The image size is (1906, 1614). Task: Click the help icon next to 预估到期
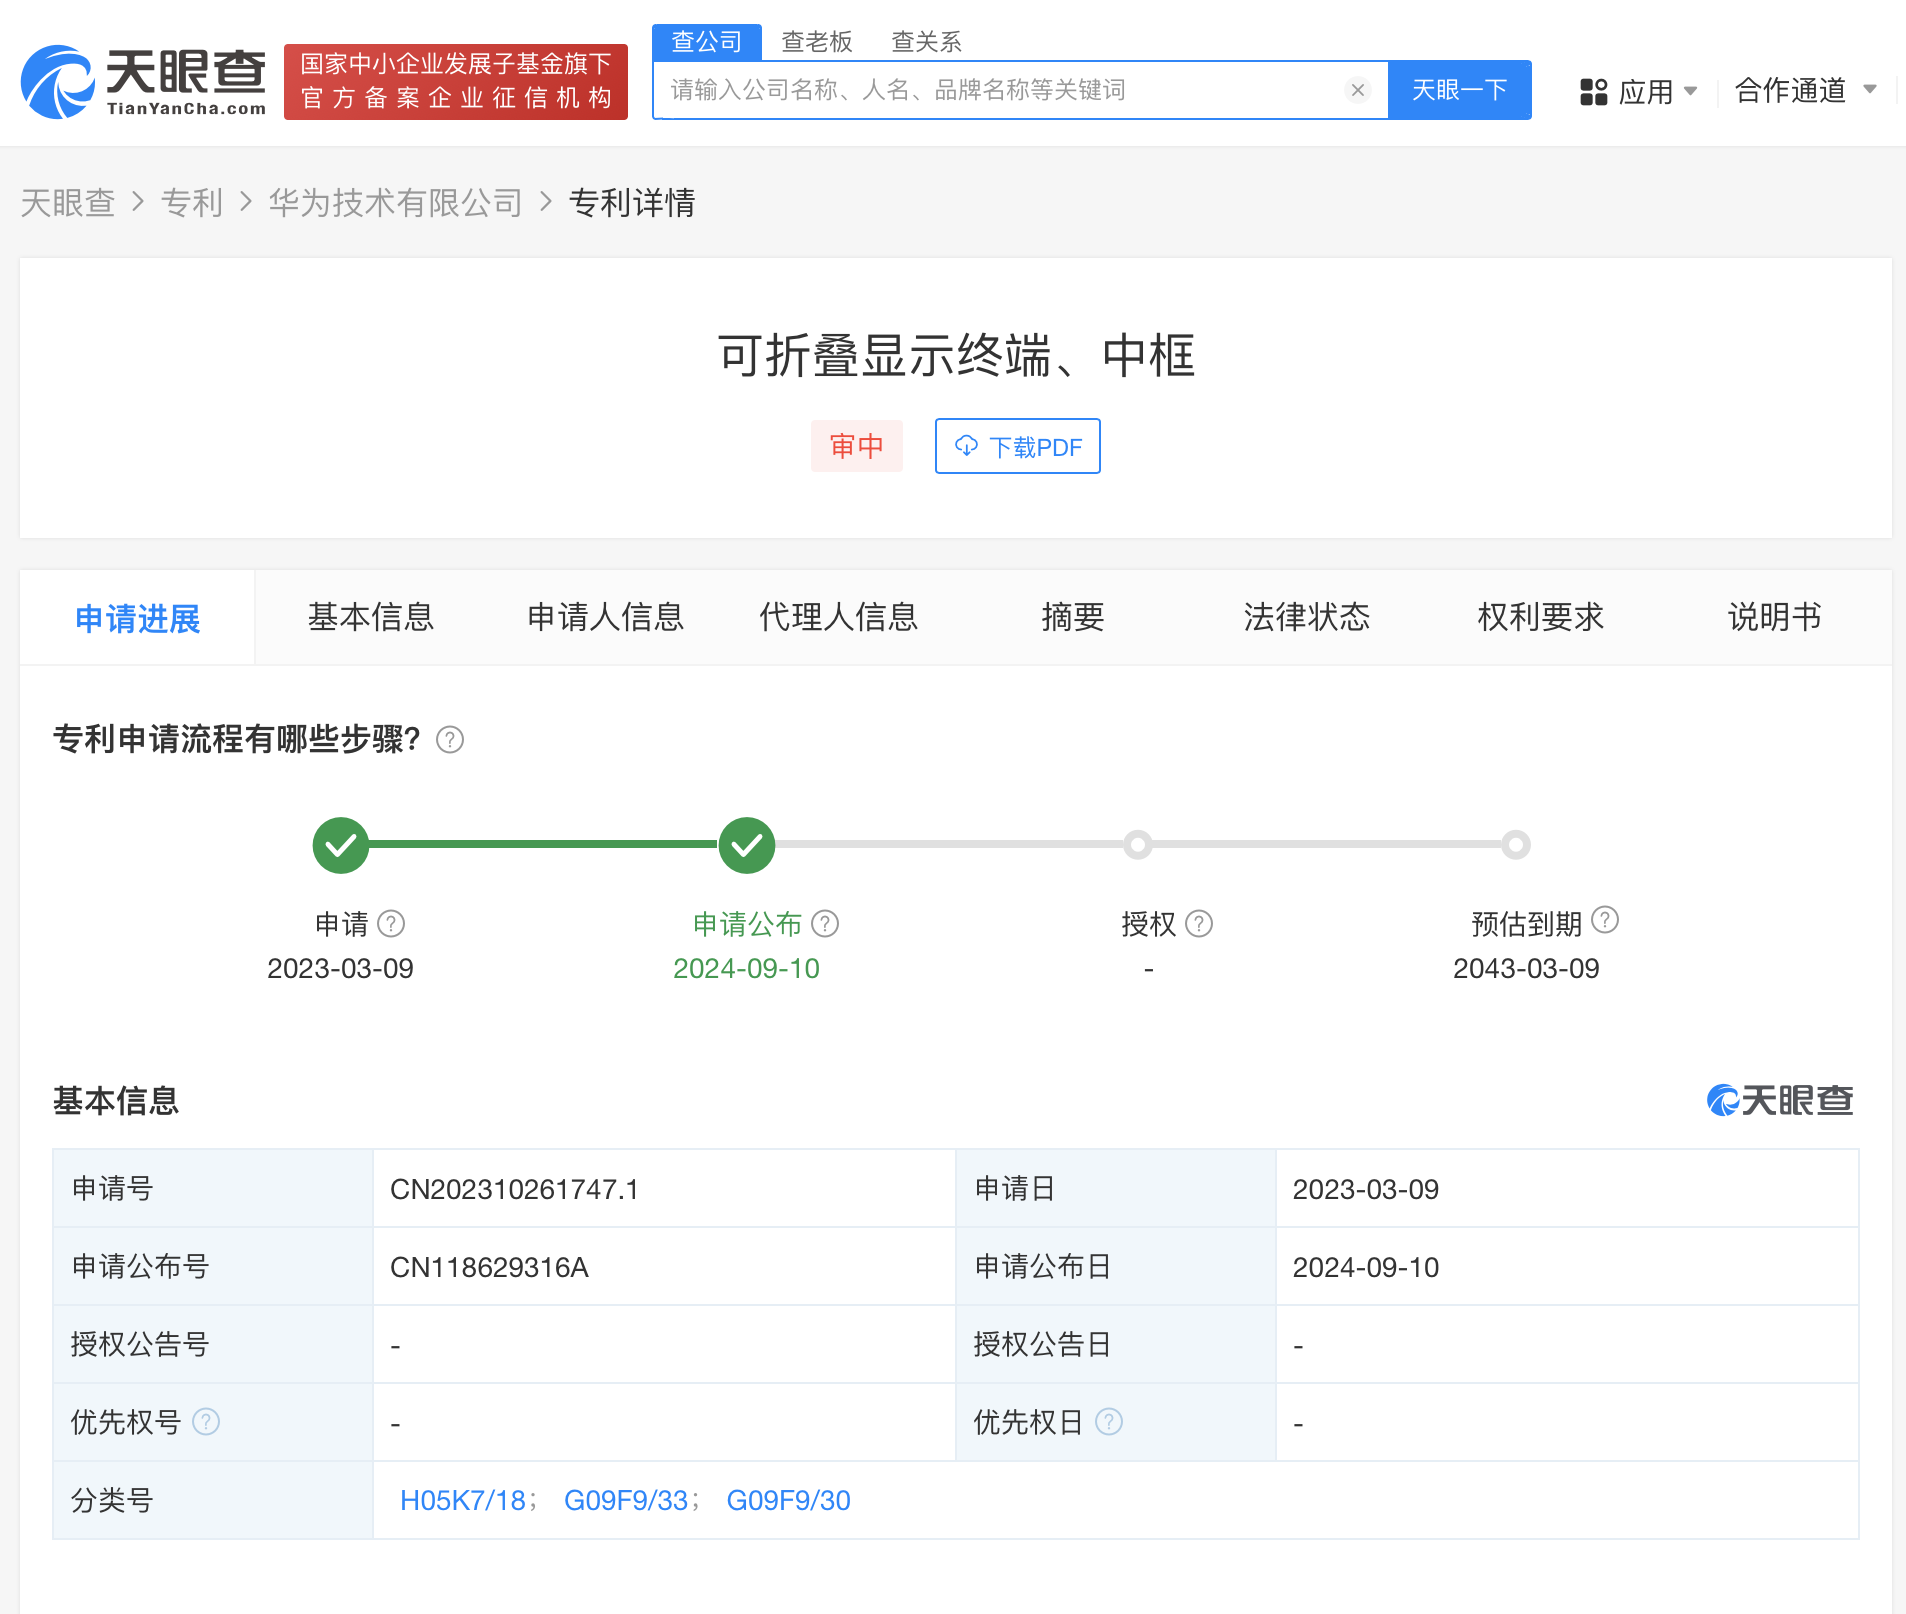[1605, 920]
